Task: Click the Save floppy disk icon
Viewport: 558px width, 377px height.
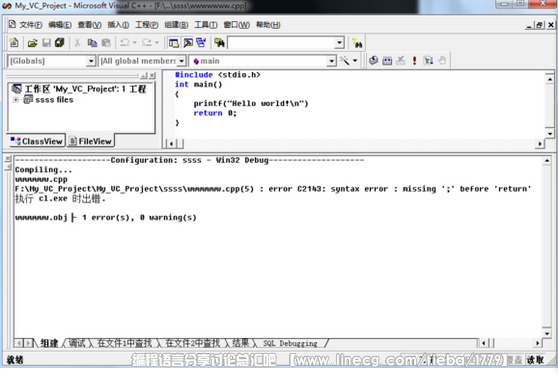Action: point(46,43)
